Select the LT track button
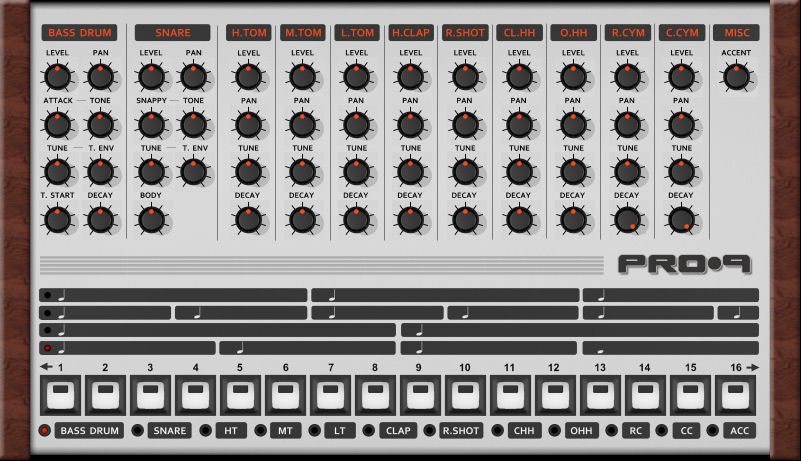 click(339, 430)
